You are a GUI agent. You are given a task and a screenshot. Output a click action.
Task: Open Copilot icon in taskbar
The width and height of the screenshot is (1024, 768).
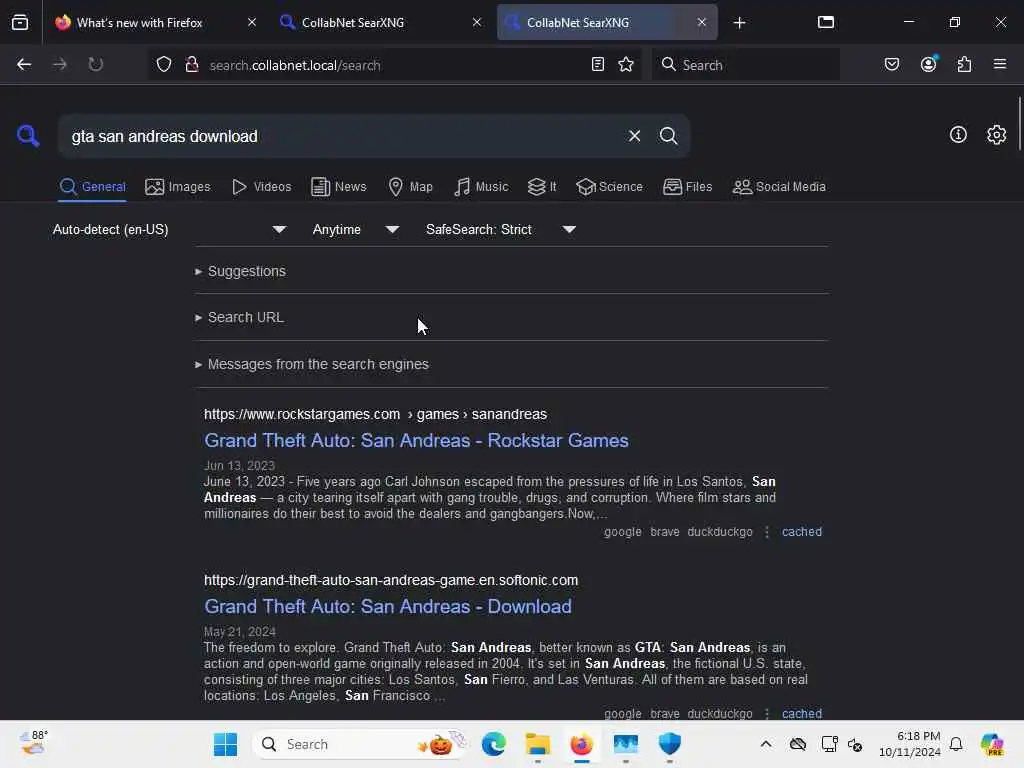(992, 744)
